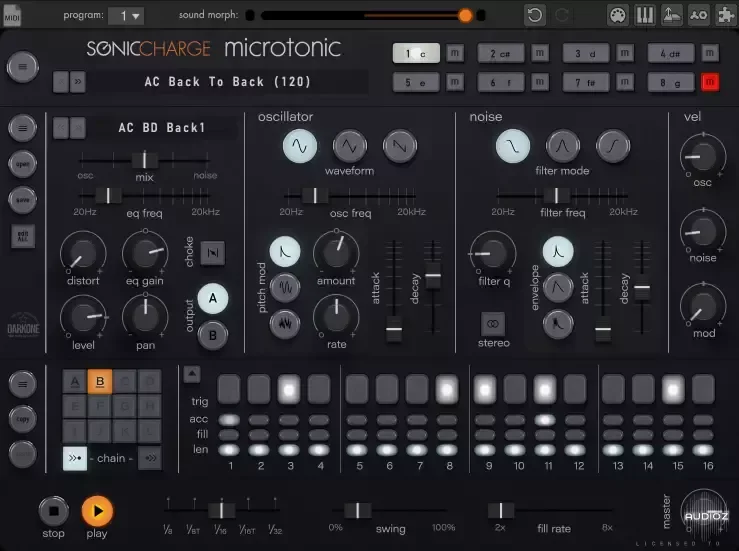
Task: Click the play button
Action: 97,511
